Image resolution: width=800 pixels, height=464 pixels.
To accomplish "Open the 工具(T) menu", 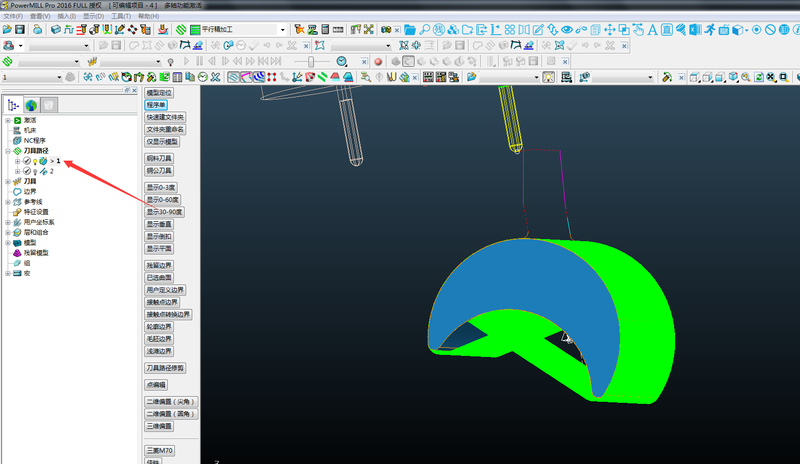I will click(120, 16).
